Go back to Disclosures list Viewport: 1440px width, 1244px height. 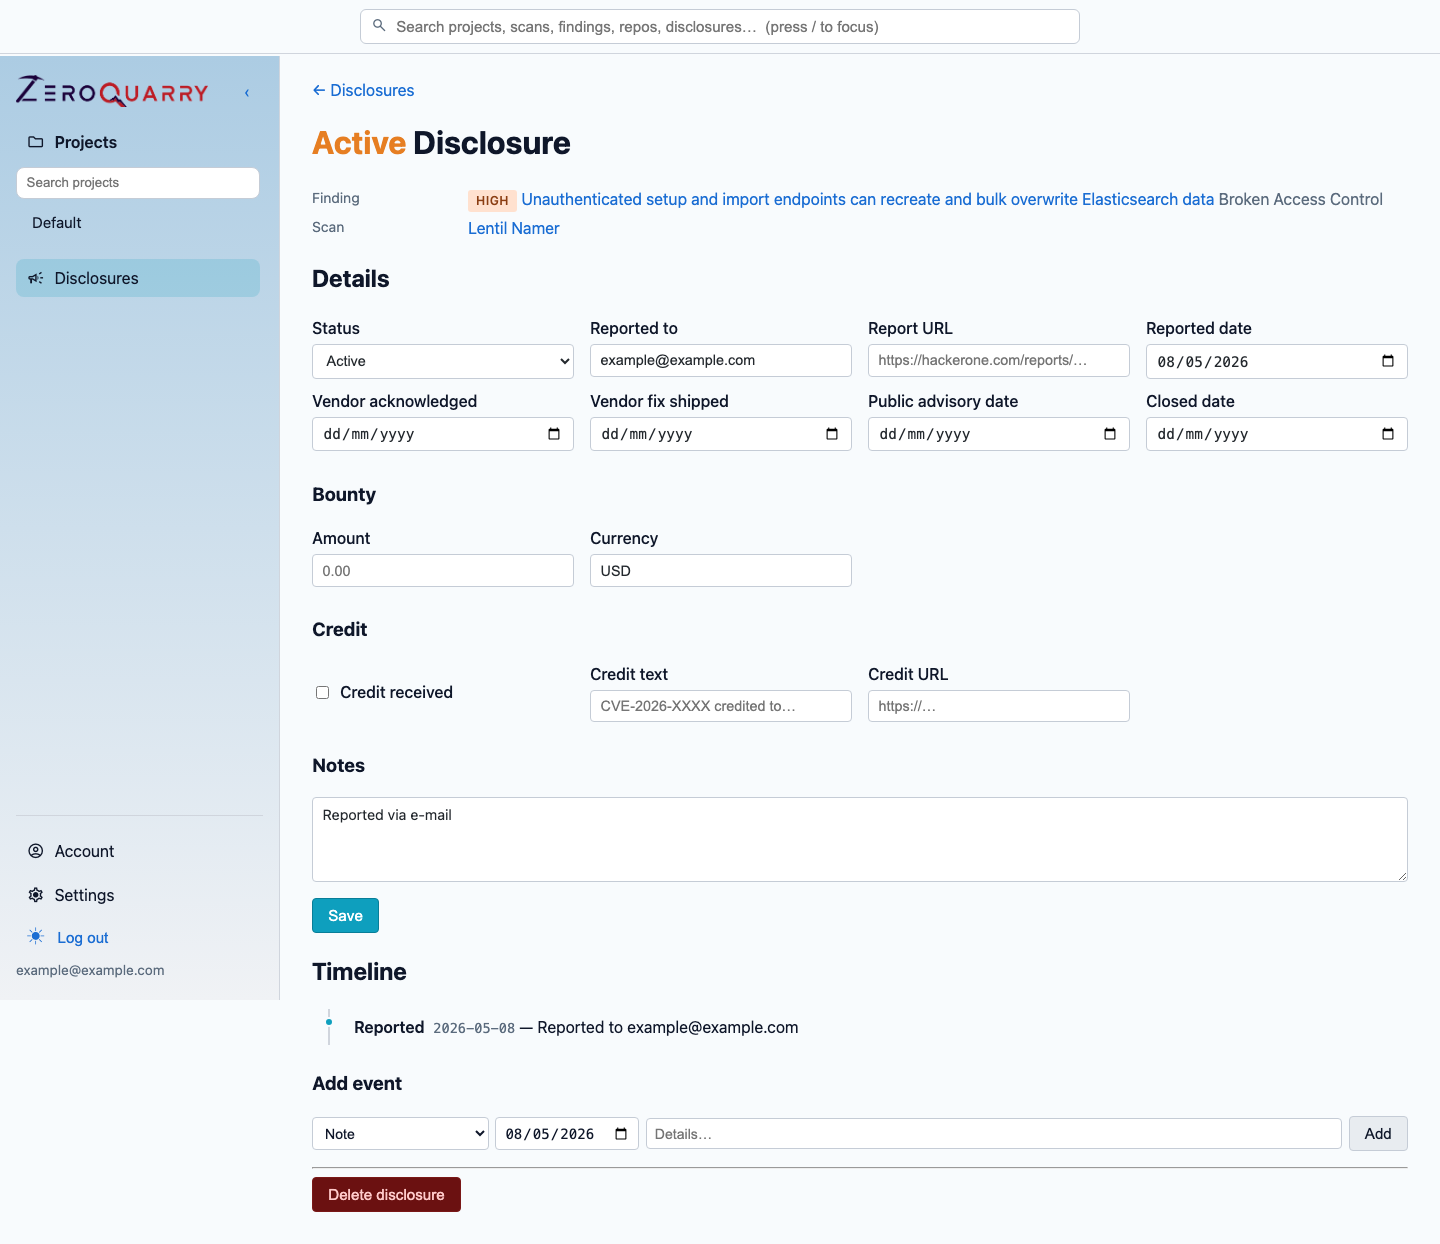tap(363, 90)
